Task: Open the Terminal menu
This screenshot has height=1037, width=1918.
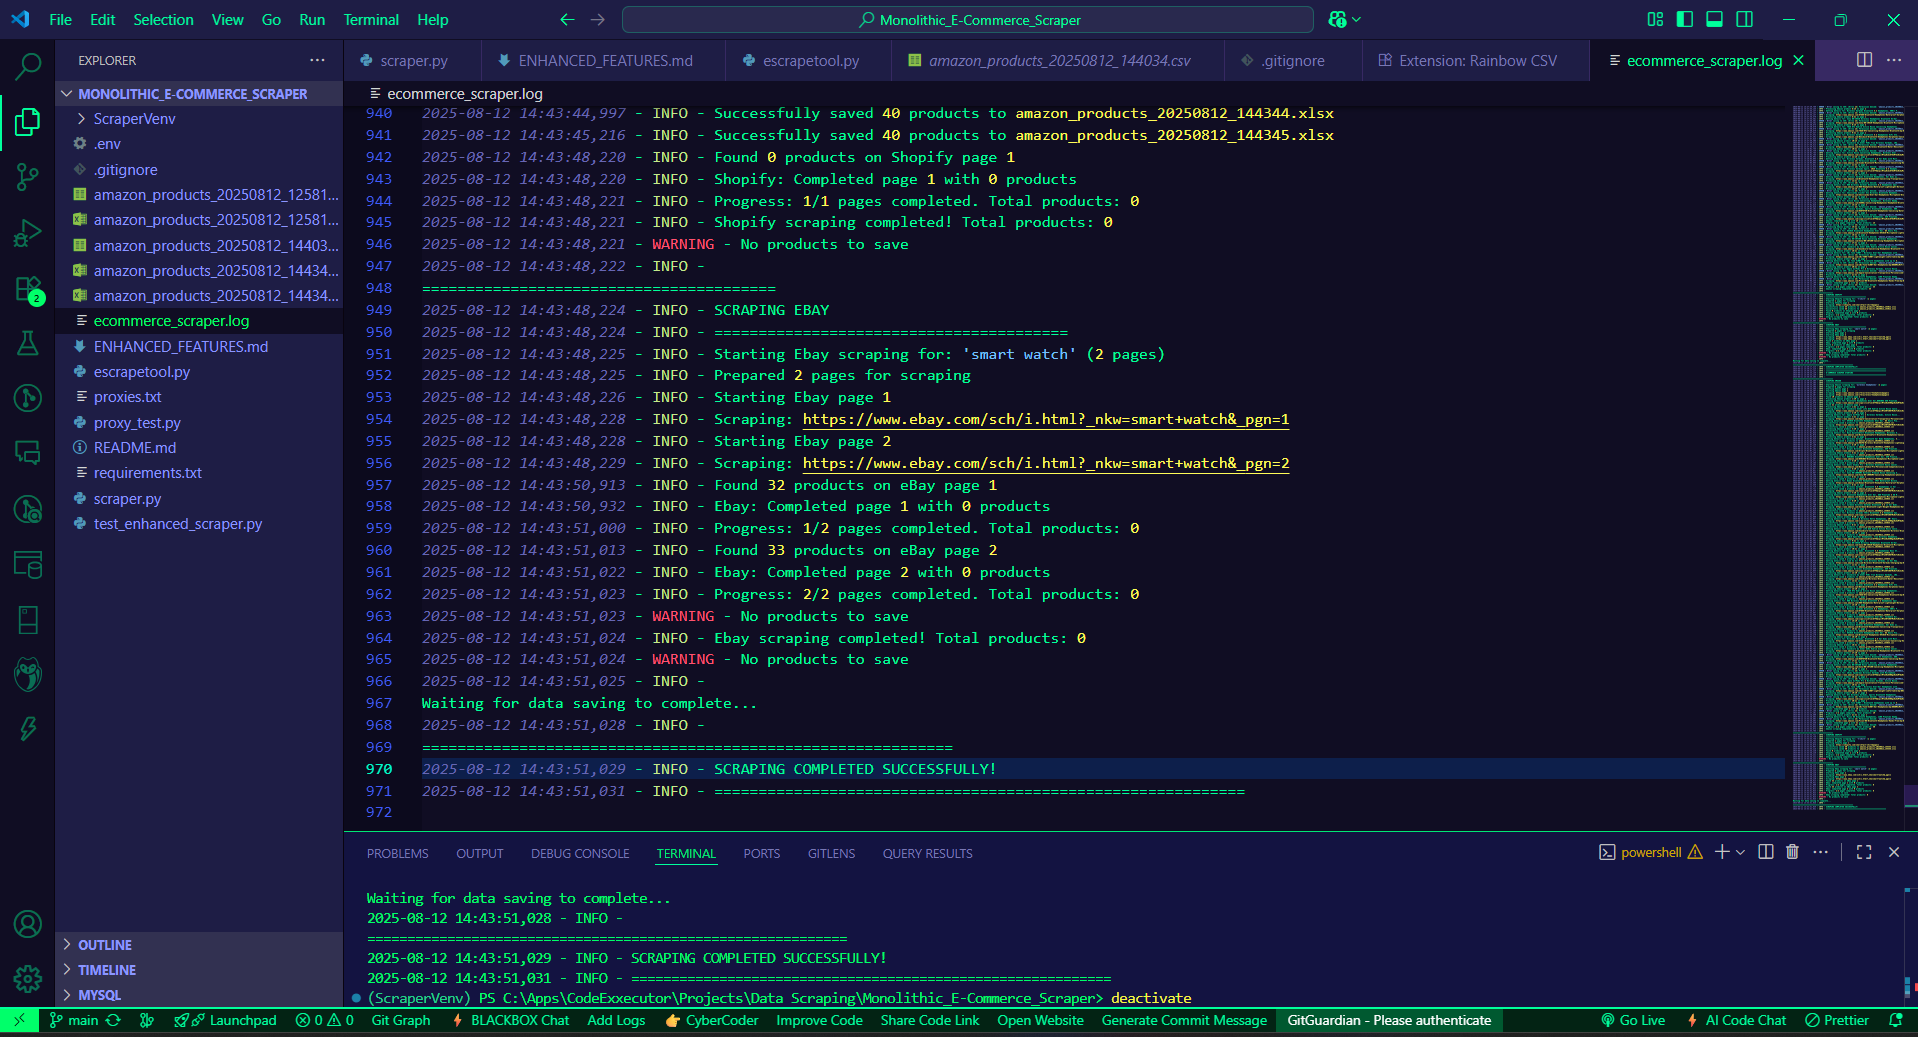Action: tap(371, 19)
